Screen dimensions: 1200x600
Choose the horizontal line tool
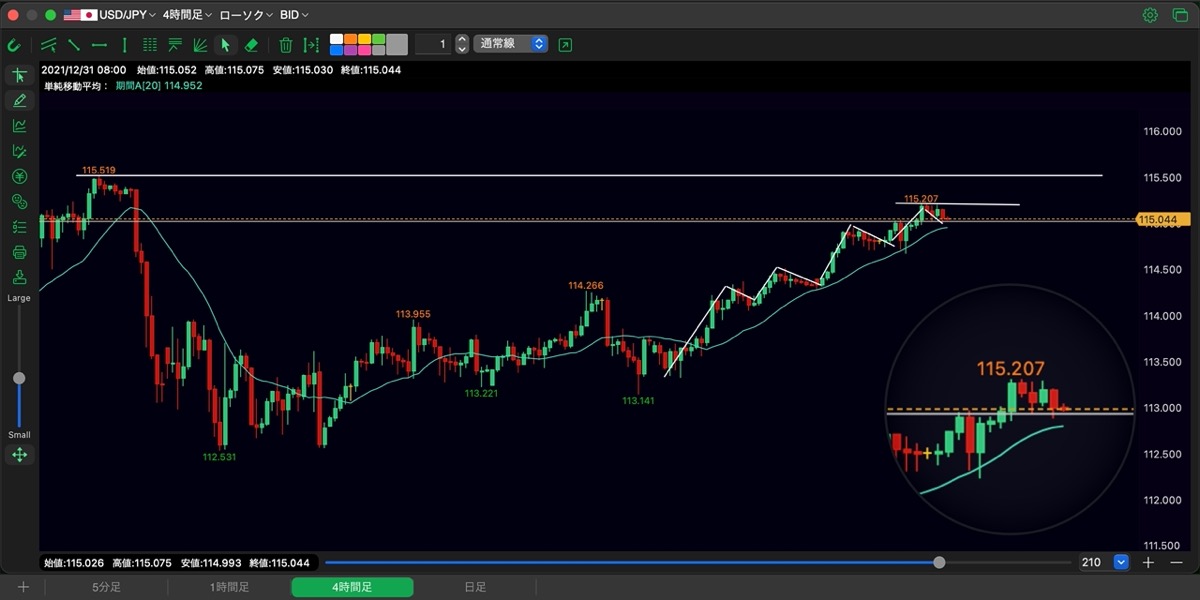99,45
